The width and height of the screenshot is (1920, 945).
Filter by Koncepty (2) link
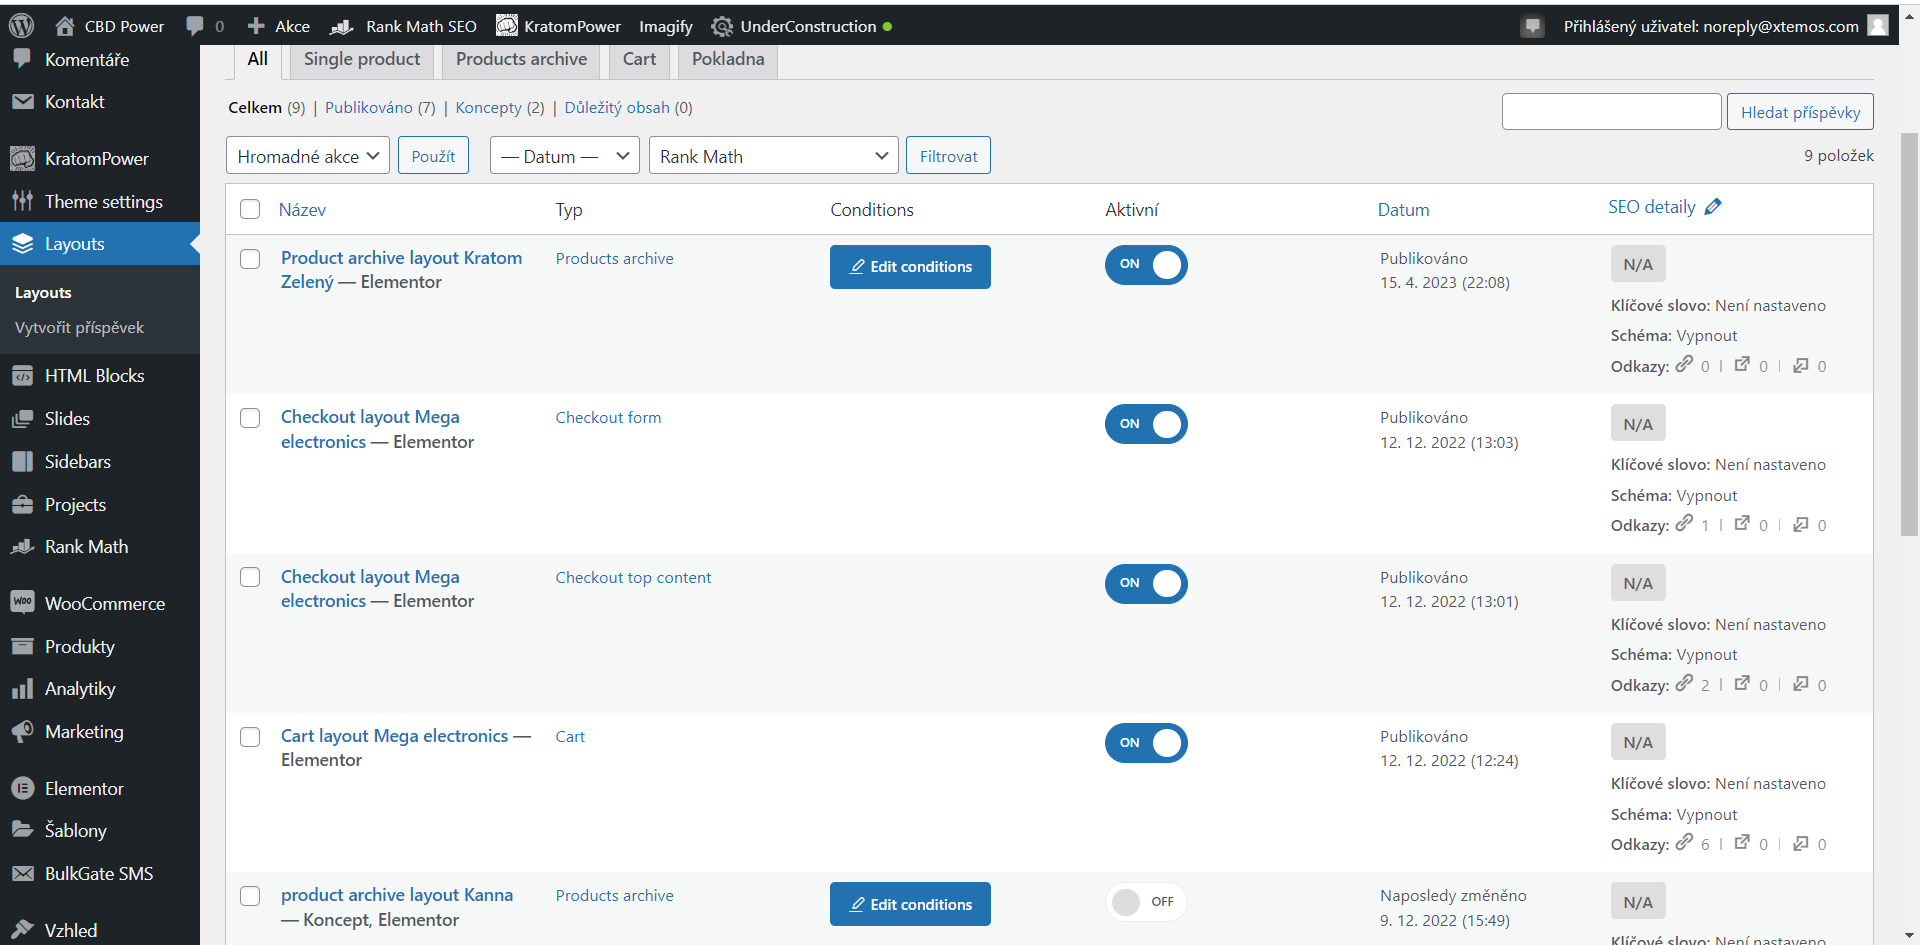pyautogui.click(x=500, y=108)
